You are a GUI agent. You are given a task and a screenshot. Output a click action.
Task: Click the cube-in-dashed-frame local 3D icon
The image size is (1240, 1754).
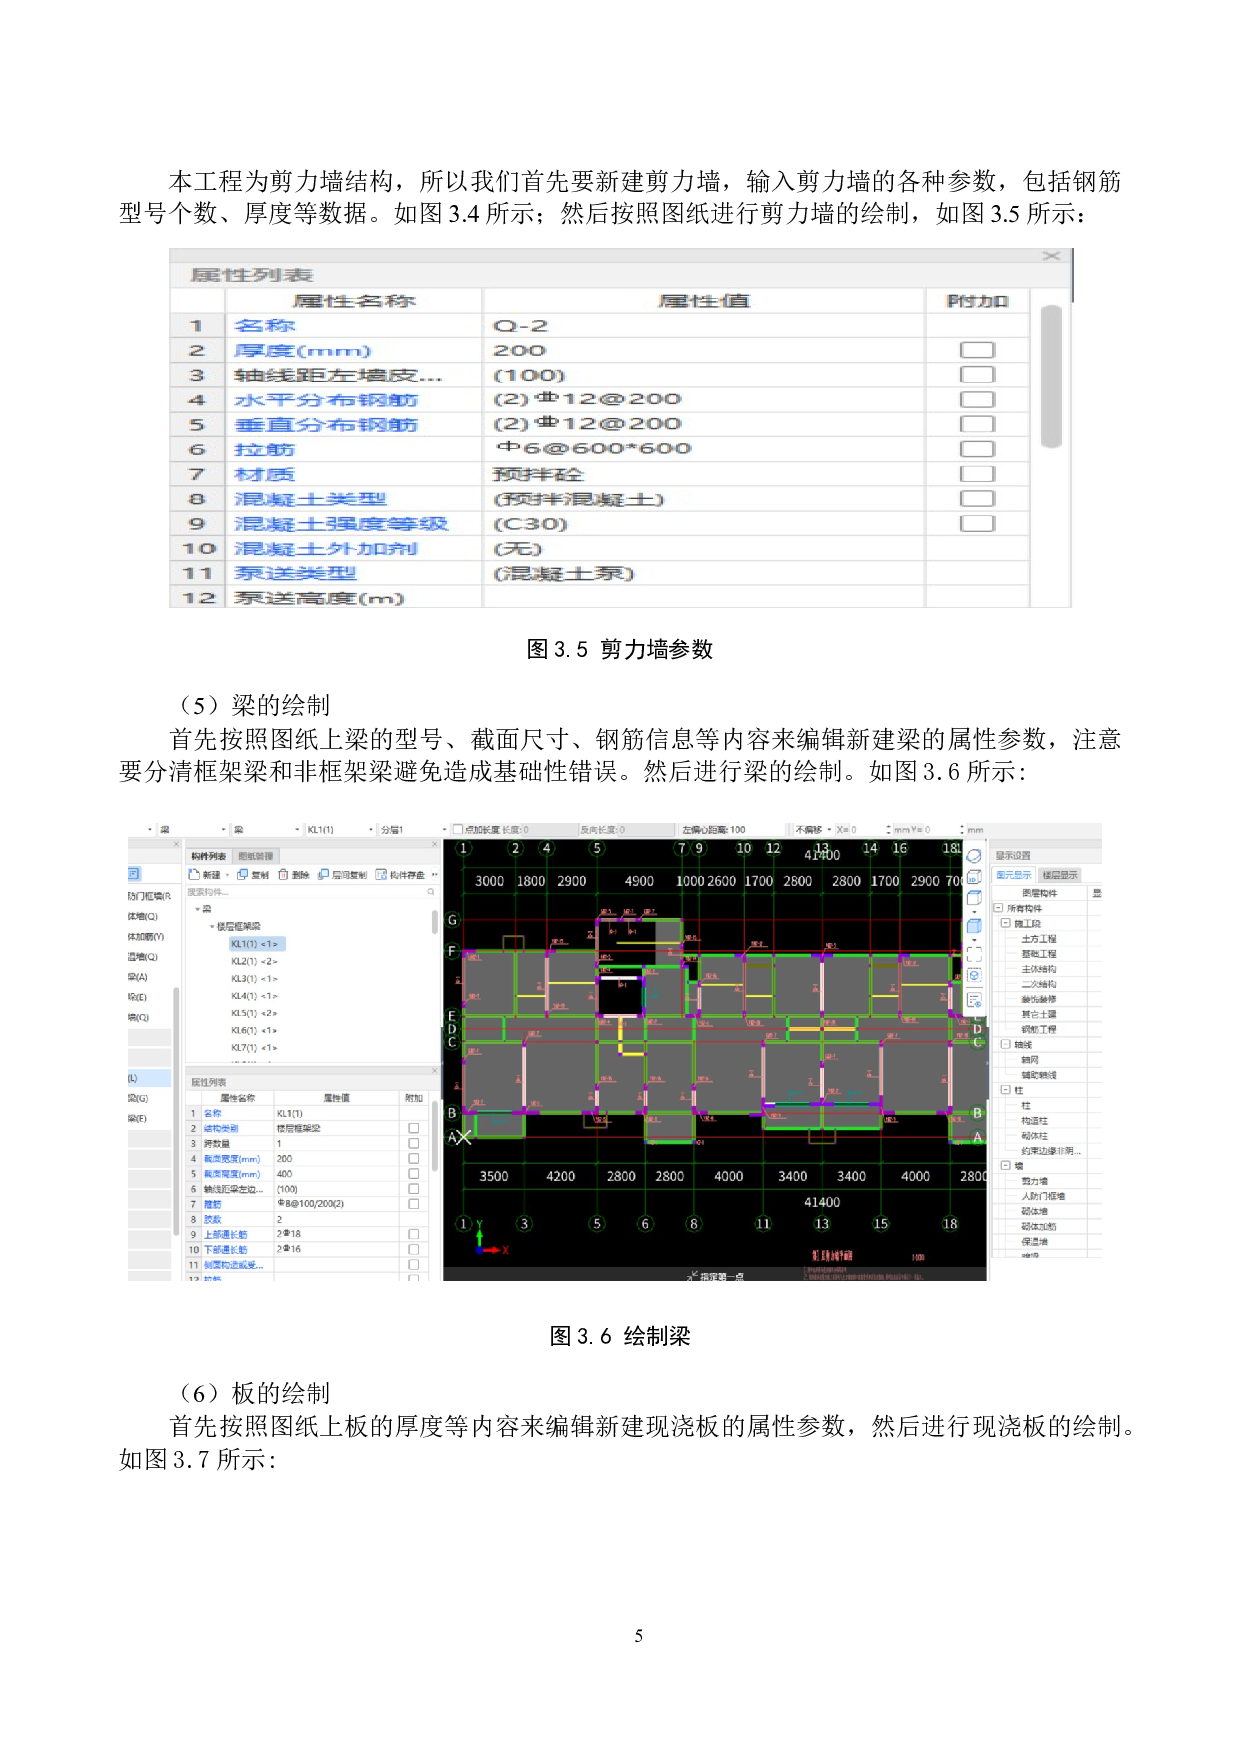pyautogui.click(x=974, y=975)
